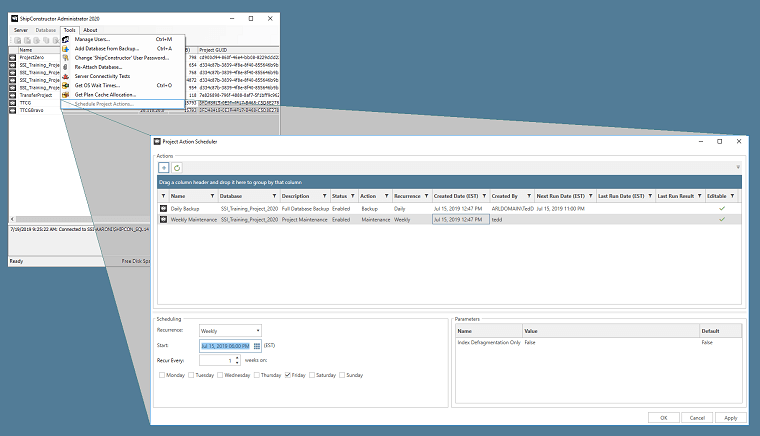
Task: Open the About menu
Action: click(x=90, y=30)
